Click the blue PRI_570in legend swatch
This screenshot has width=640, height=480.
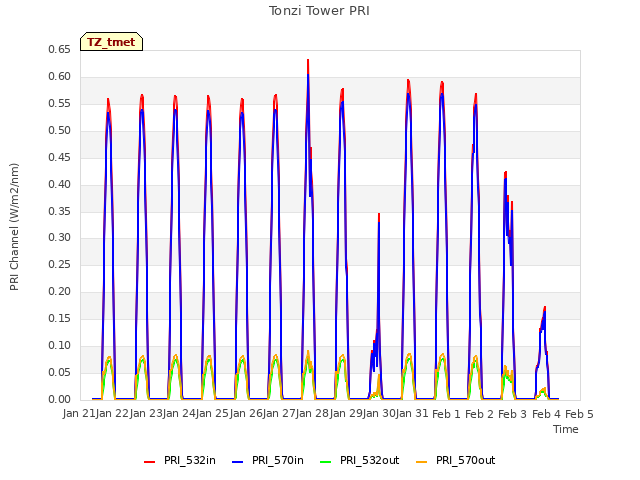(238, 462)
